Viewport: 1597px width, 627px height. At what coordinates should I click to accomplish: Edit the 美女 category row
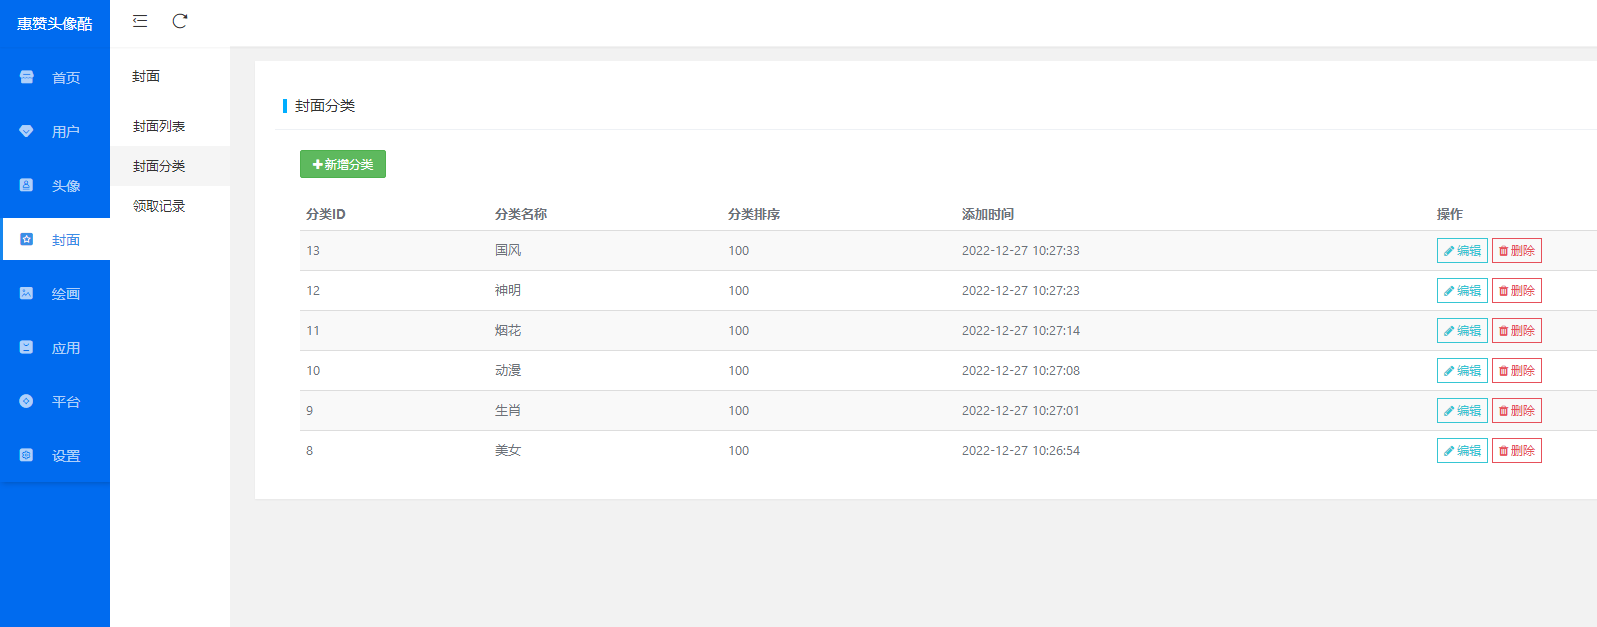(1462, 450)
